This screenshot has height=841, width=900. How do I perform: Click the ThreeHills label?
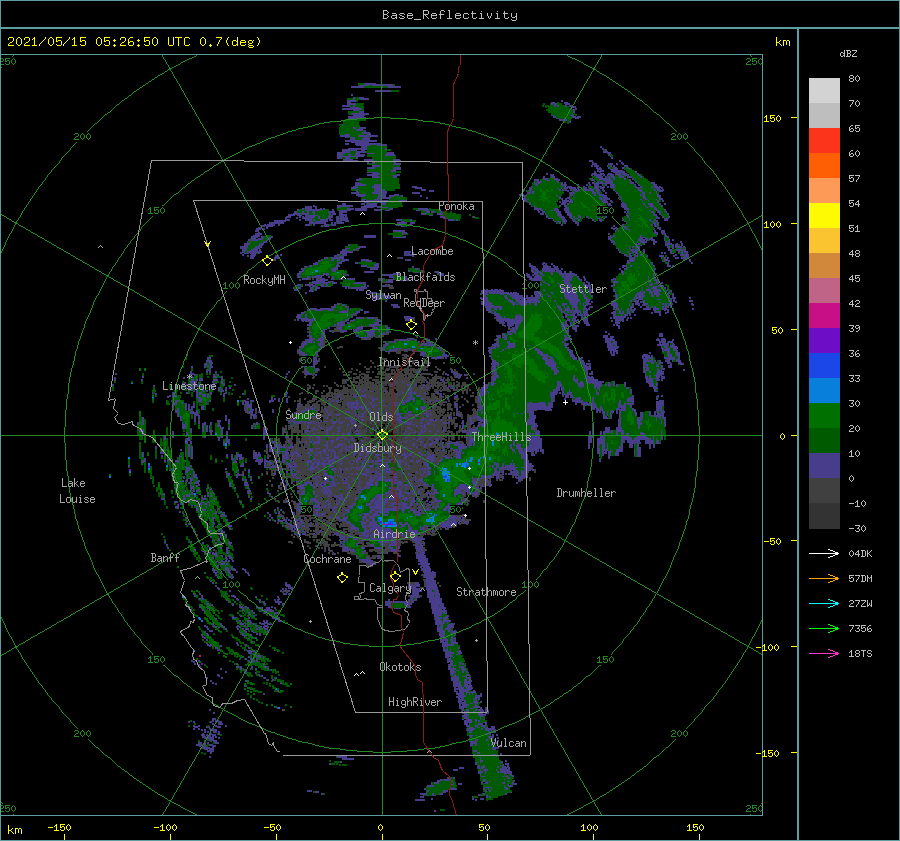point(501,437)
